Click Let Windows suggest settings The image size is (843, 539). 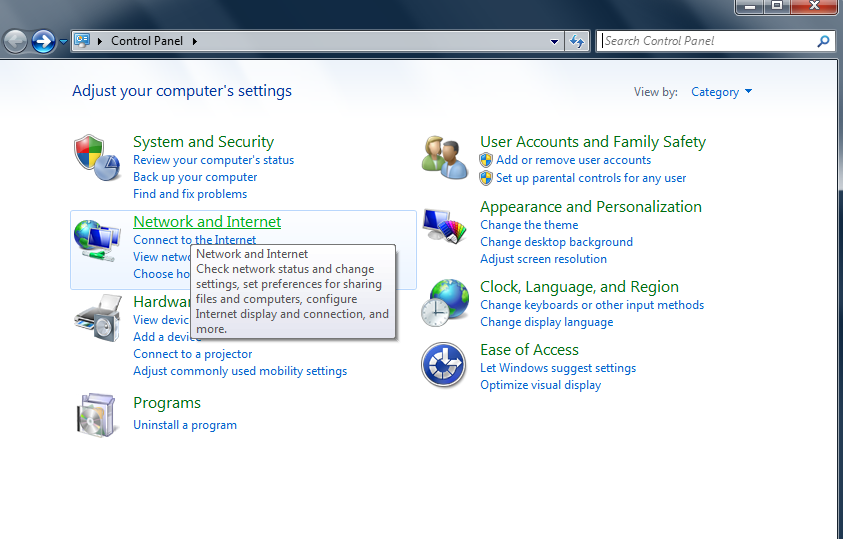point(558,368)
